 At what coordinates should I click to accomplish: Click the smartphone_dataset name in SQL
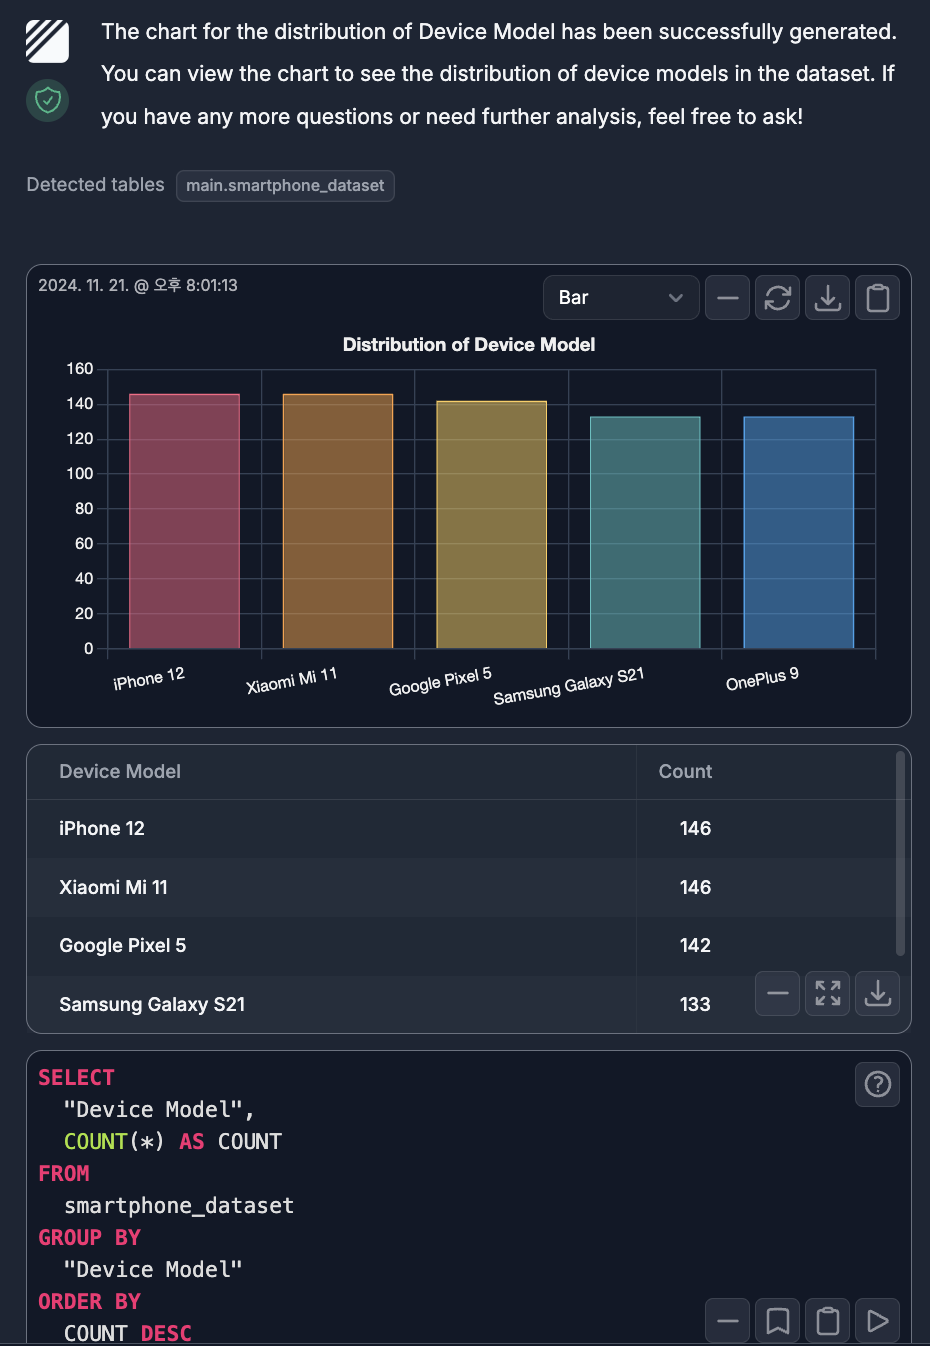179,1206
